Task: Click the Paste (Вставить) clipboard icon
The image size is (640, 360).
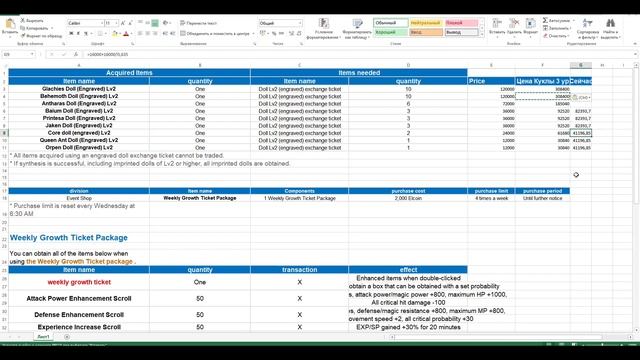Action: click(10, 24)
